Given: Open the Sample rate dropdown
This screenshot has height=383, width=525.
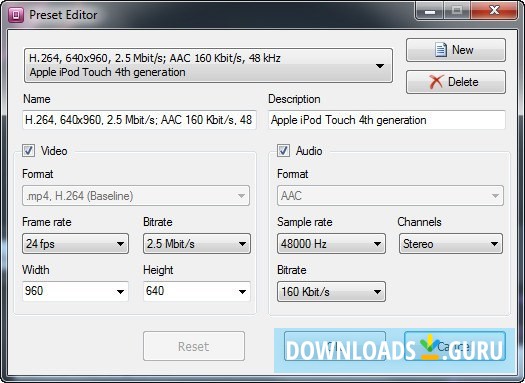Looking at the screenshot, I should coord(331,243).
